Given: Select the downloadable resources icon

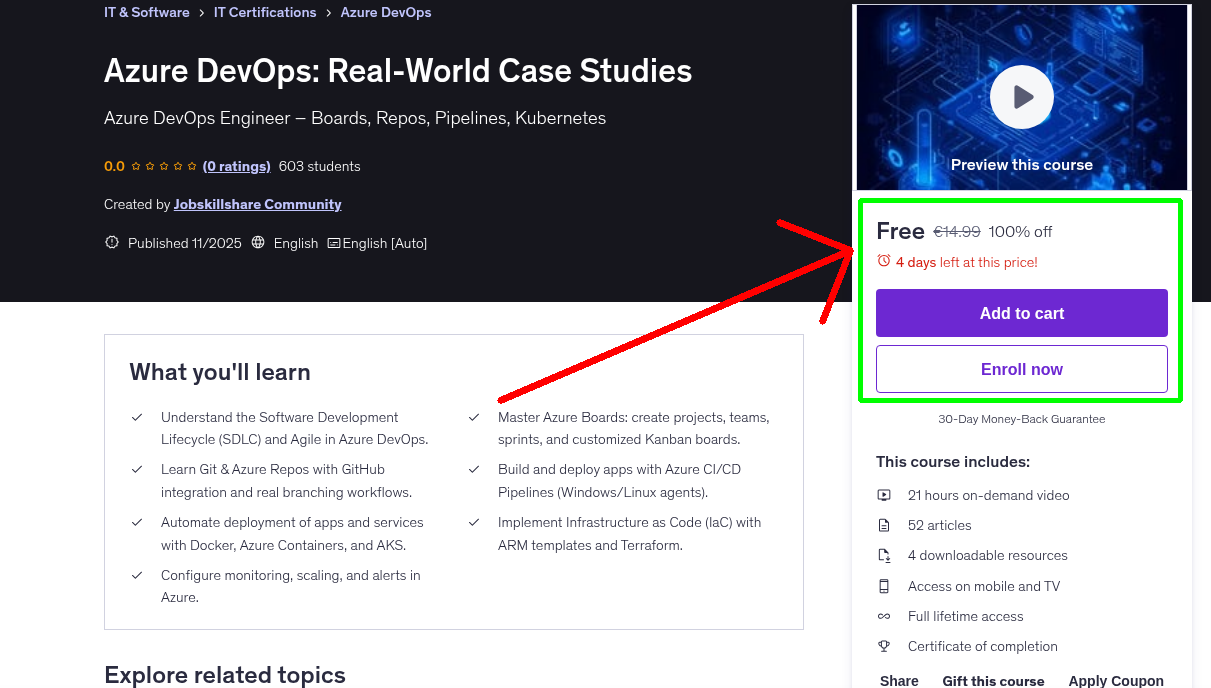Looking at the screenshot, I should [x=884, y=555].
